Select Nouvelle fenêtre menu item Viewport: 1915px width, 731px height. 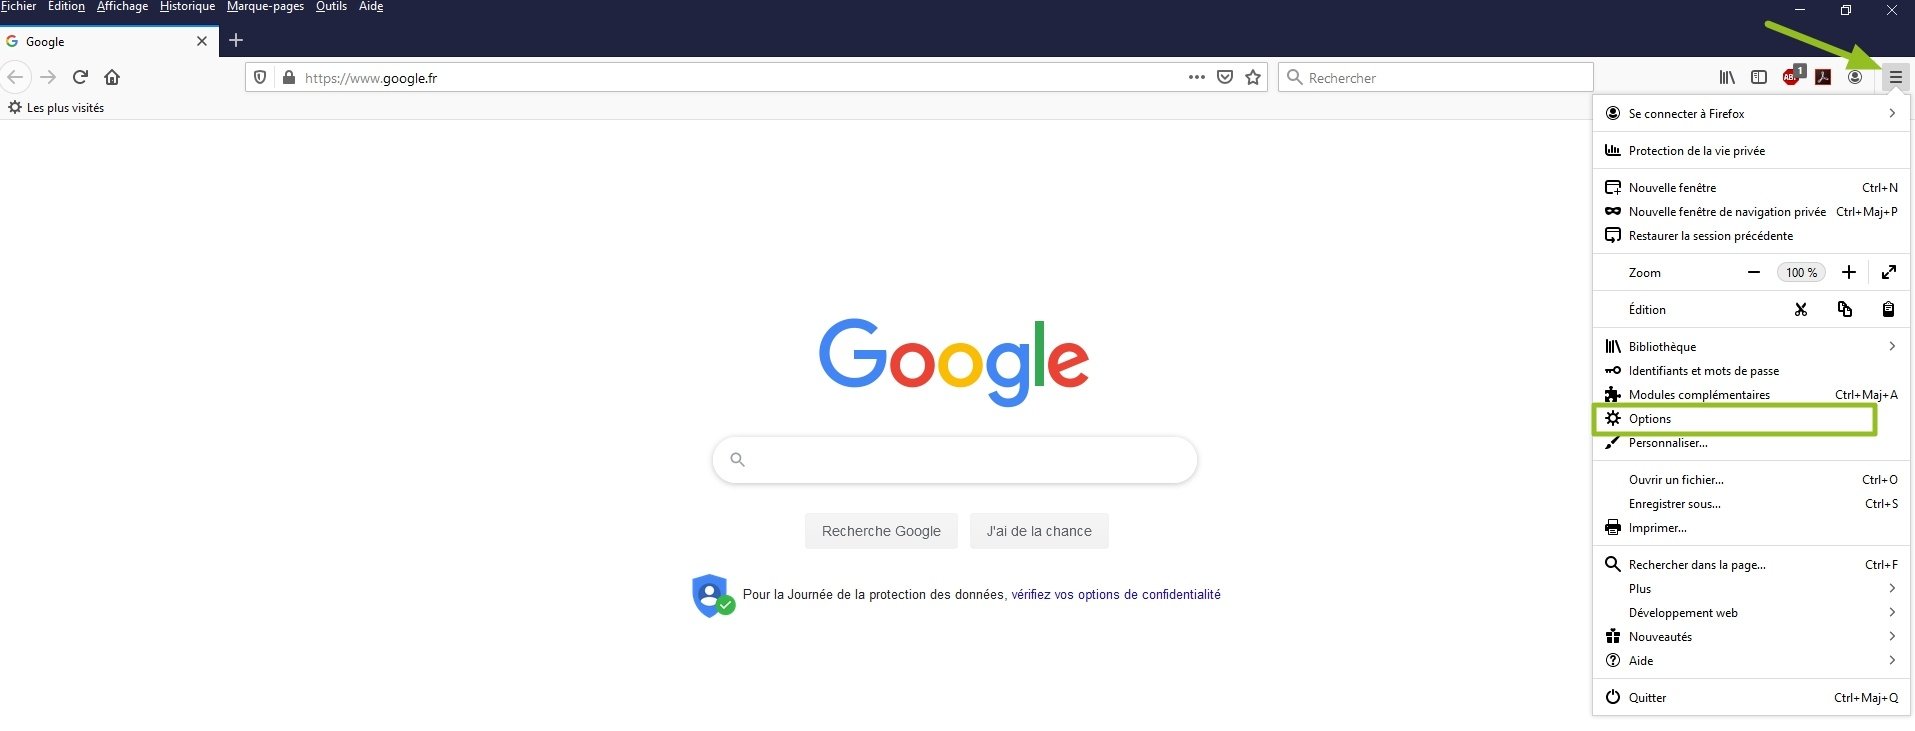pos(1751,187)
